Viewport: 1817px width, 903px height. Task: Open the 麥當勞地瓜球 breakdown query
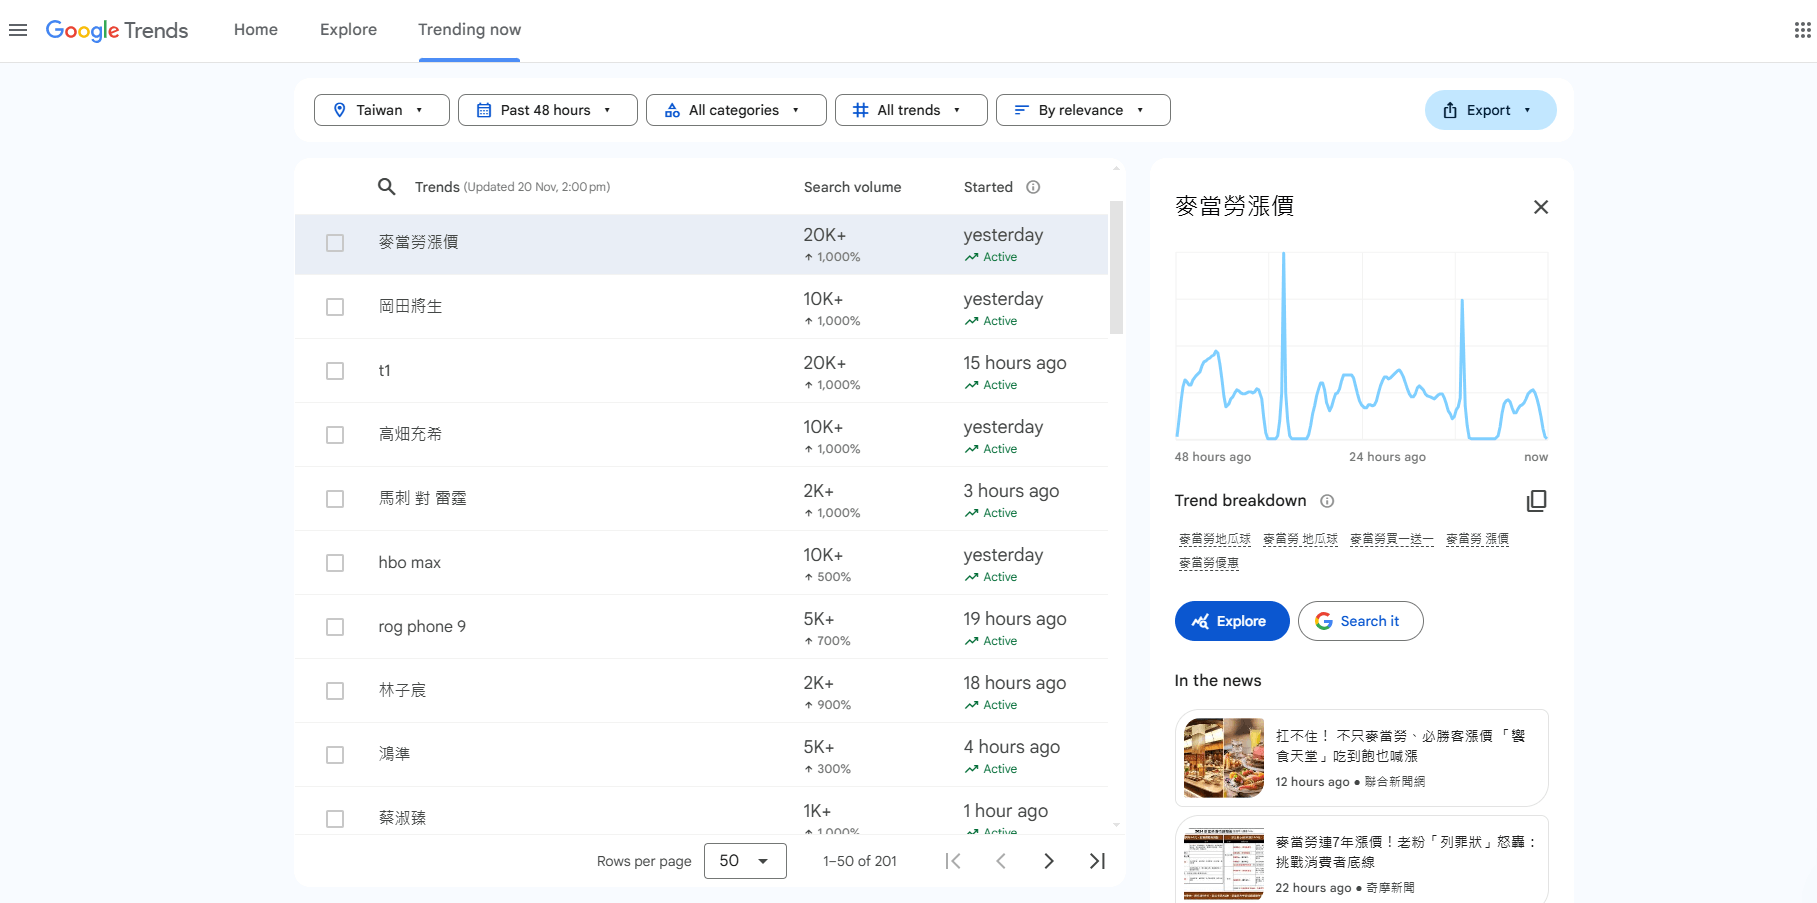tap(1214, 539)
